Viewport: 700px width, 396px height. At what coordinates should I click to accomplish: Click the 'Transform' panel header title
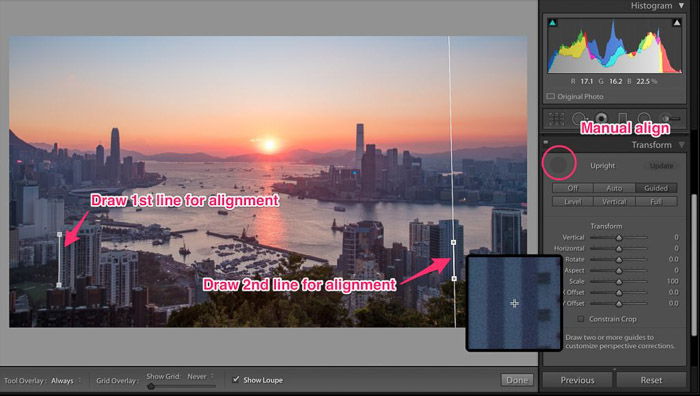[651, 145]
